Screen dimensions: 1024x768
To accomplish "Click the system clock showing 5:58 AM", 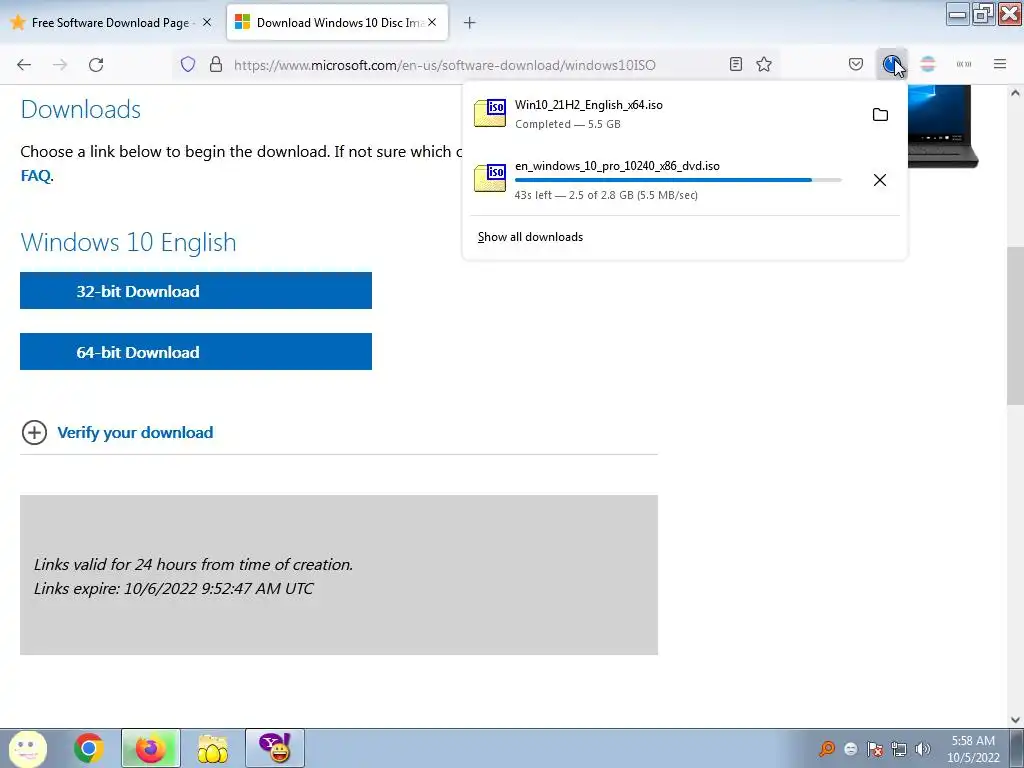I will click(973, 748).
